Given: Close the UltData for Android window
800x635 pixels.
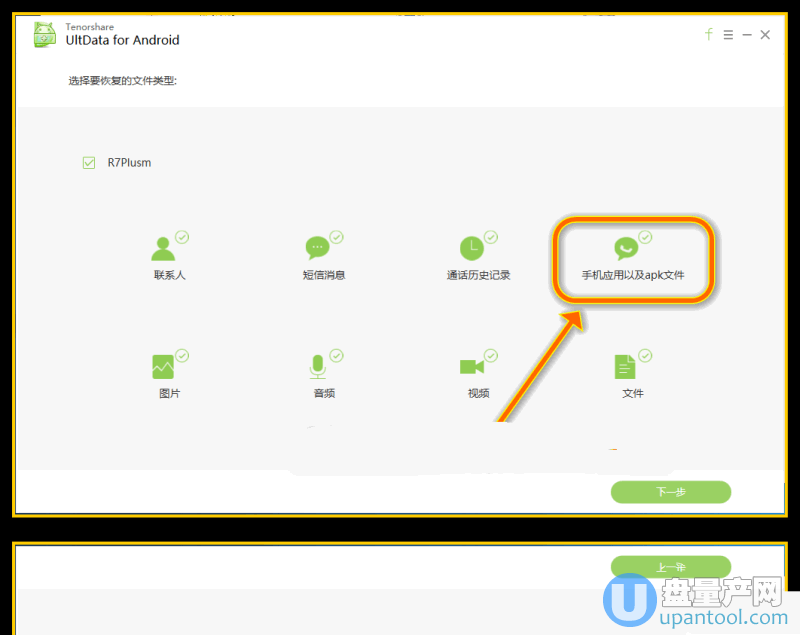Looking at the screenshot, I should pyautogui.click(x=765, y=35).
